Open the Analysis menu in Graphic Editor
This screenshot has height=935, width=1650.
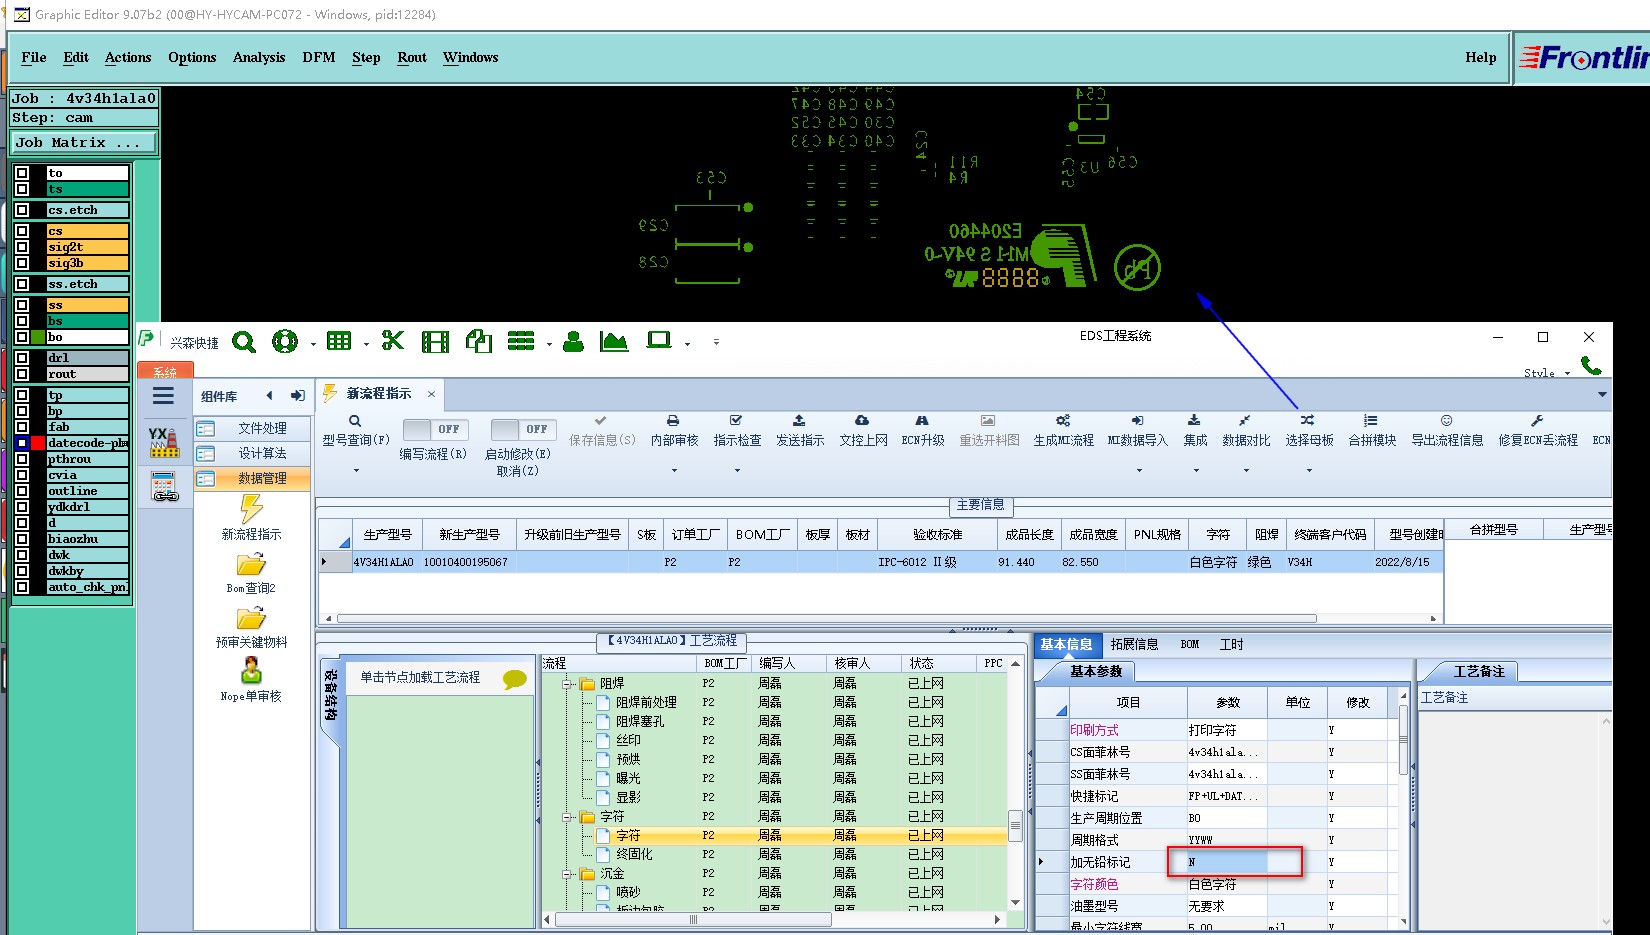pos(259,58)
